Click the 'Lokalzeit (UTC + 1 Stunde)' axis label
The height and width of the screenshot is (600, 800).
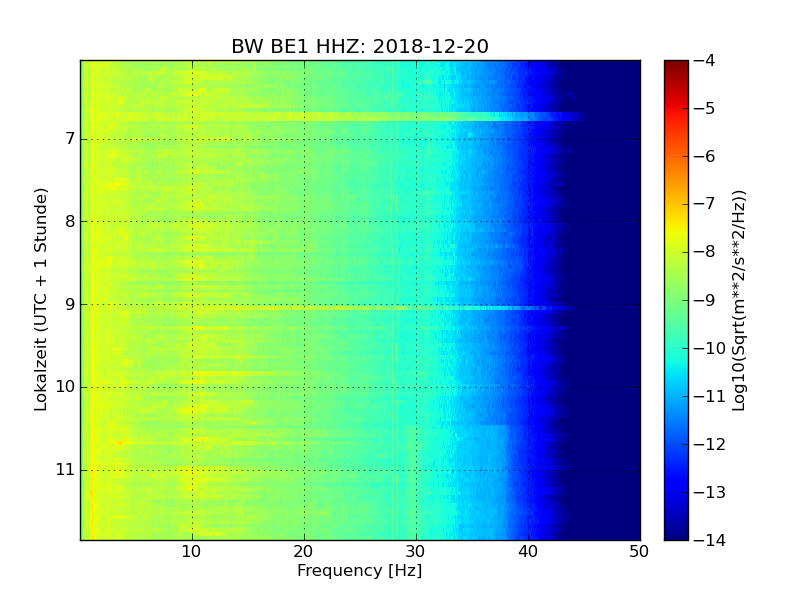[x=41, y=300]
